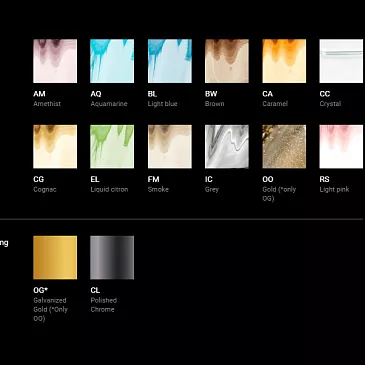
Task: Choose the Smoke FM swatch
Action: [x=170, y=147]
